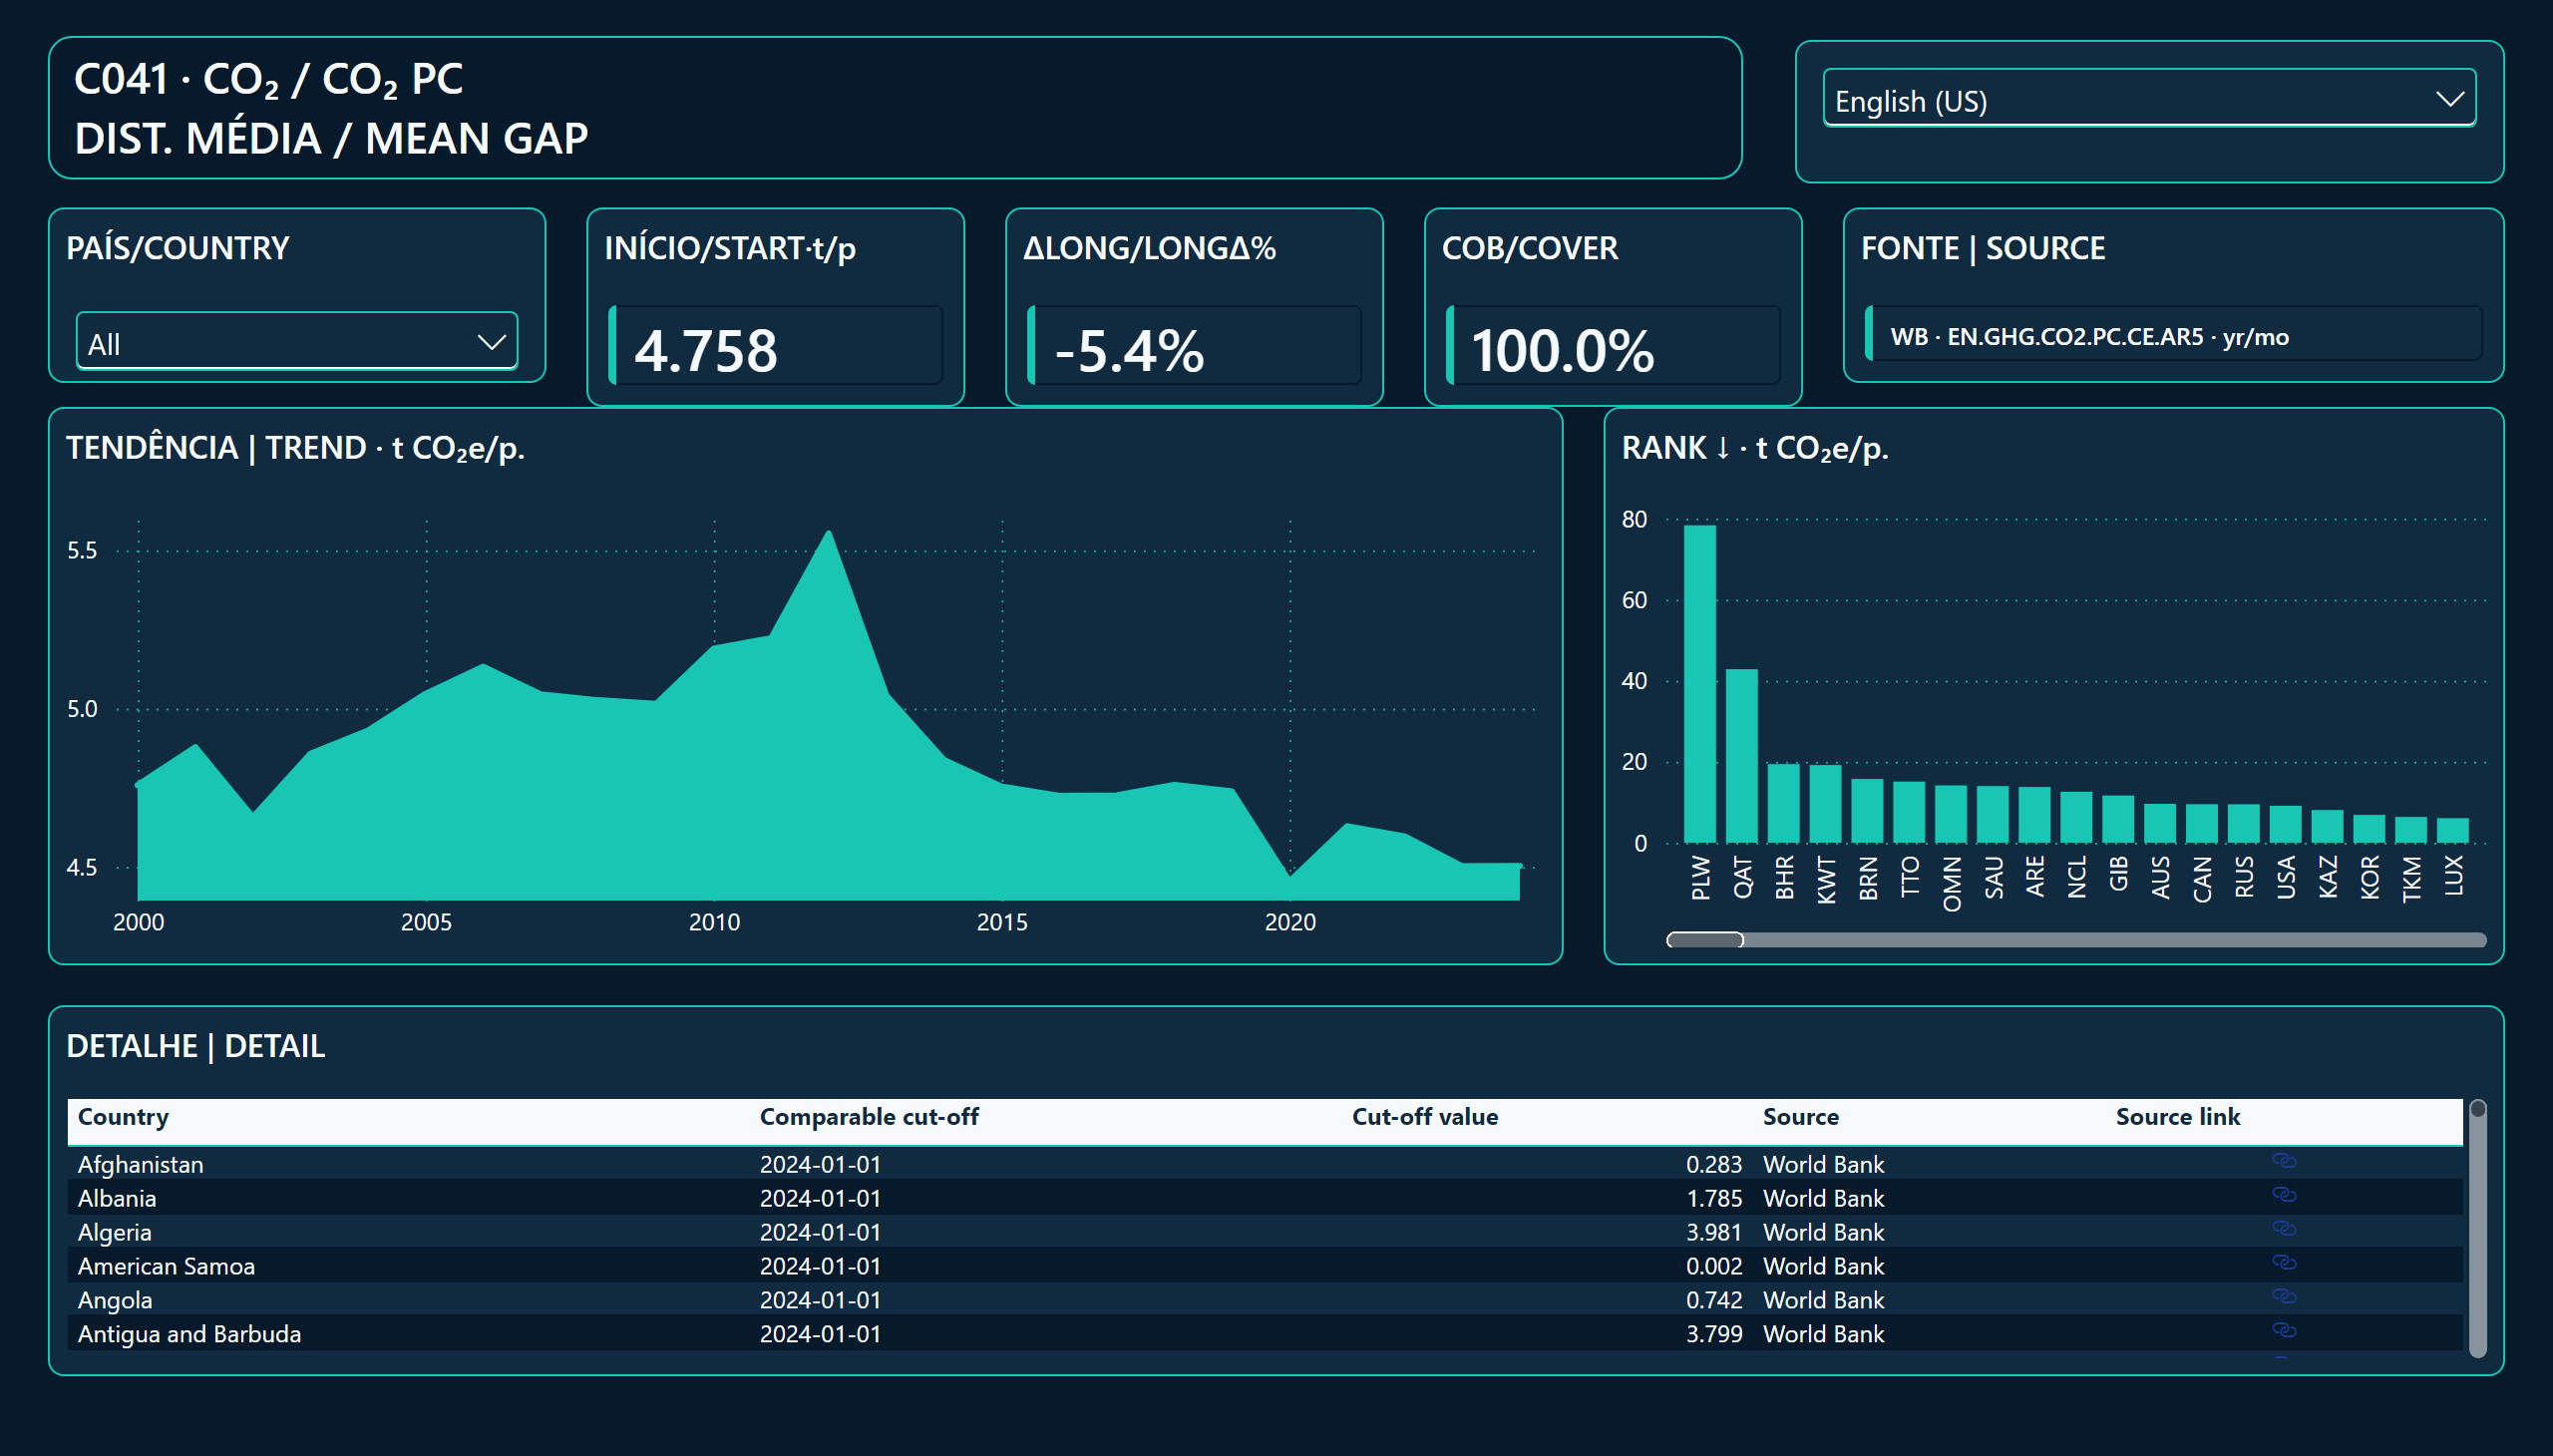Image resolution: width=2553 pixels, height=1456 pixels.
Task: Click the 2015 label on the trend x-axis
Action: pyautogui.click(x=1002, y=922)
